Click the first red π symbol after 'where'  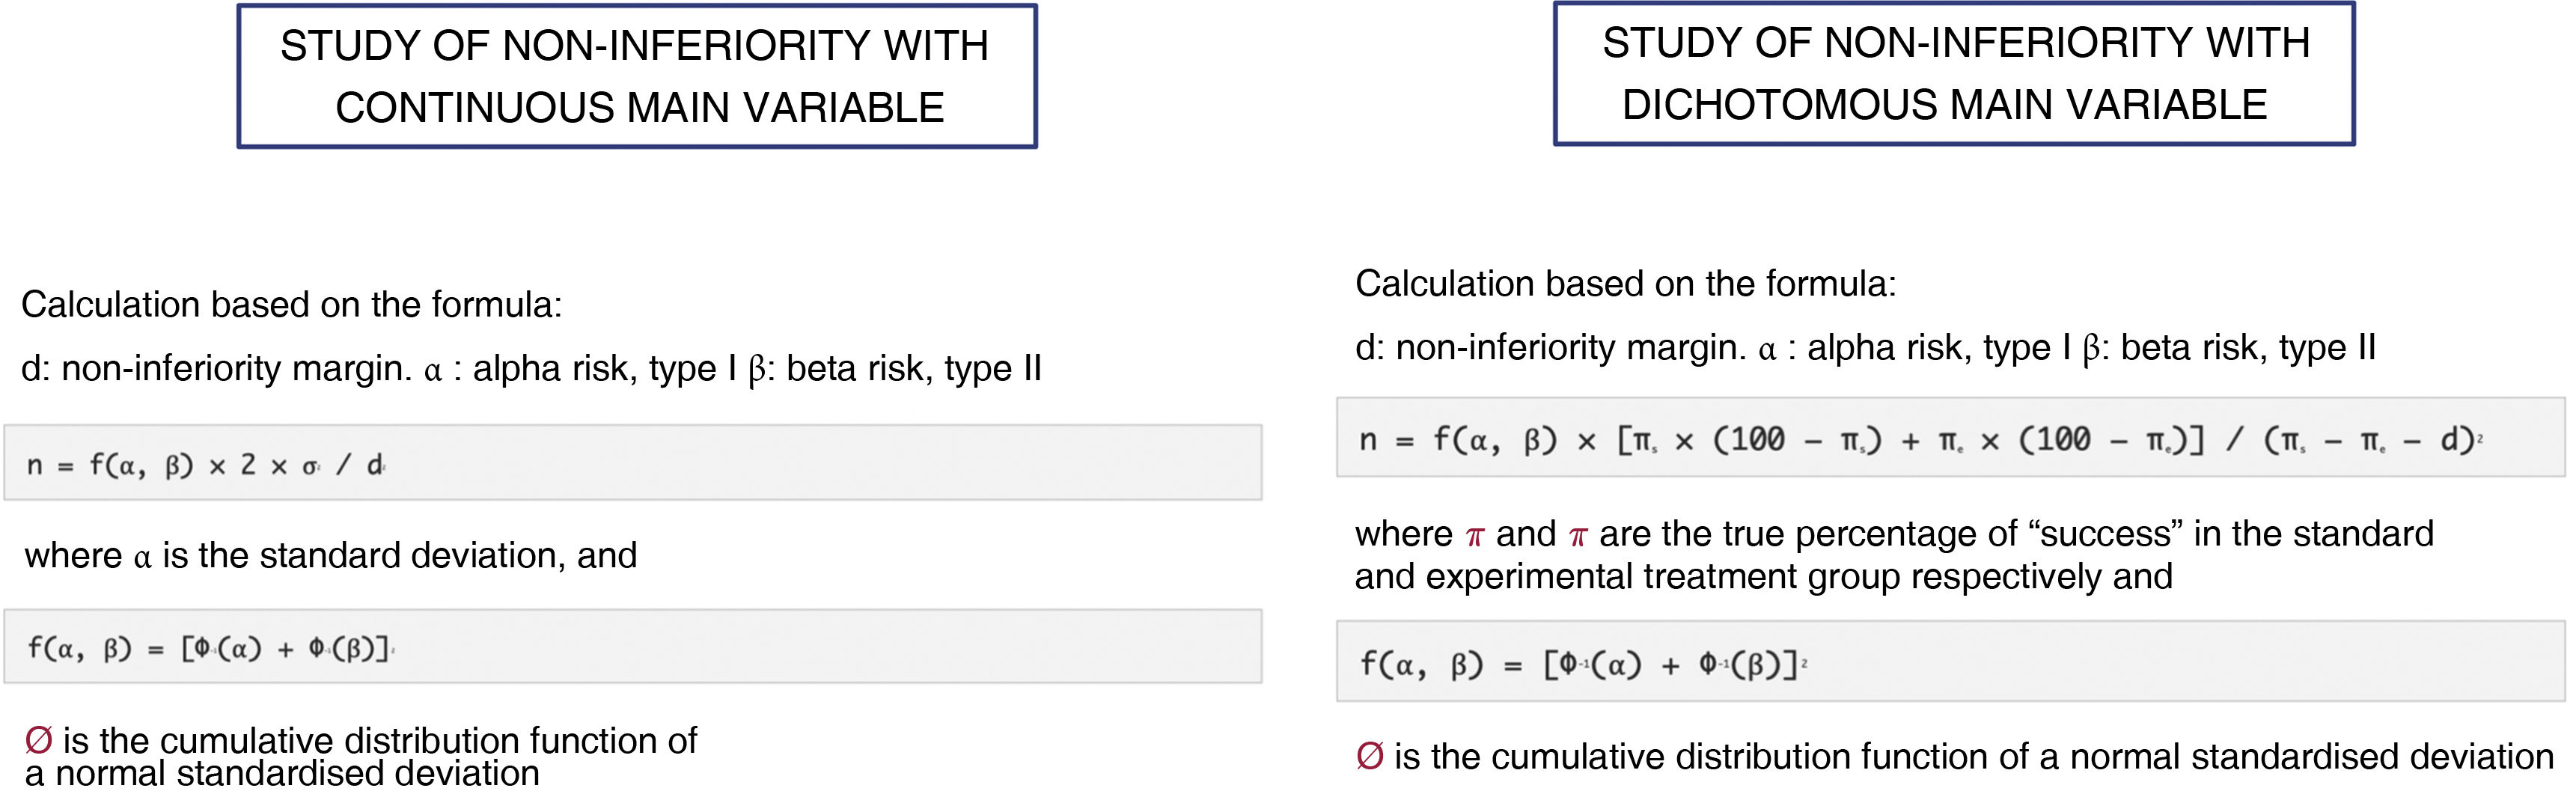pos(1475,536)
